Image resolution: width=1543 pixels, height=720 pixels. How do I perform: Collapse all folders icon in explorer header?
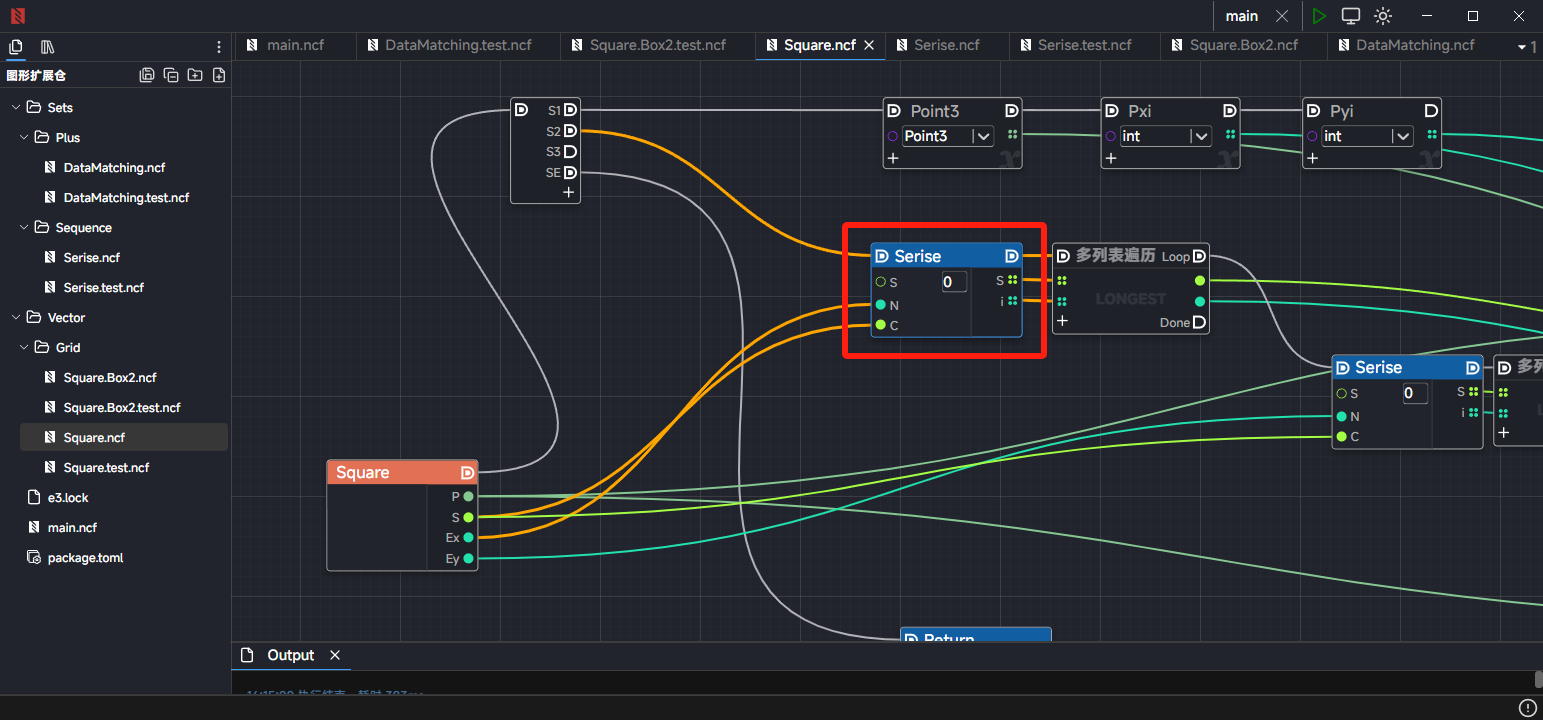pos(171,75)
